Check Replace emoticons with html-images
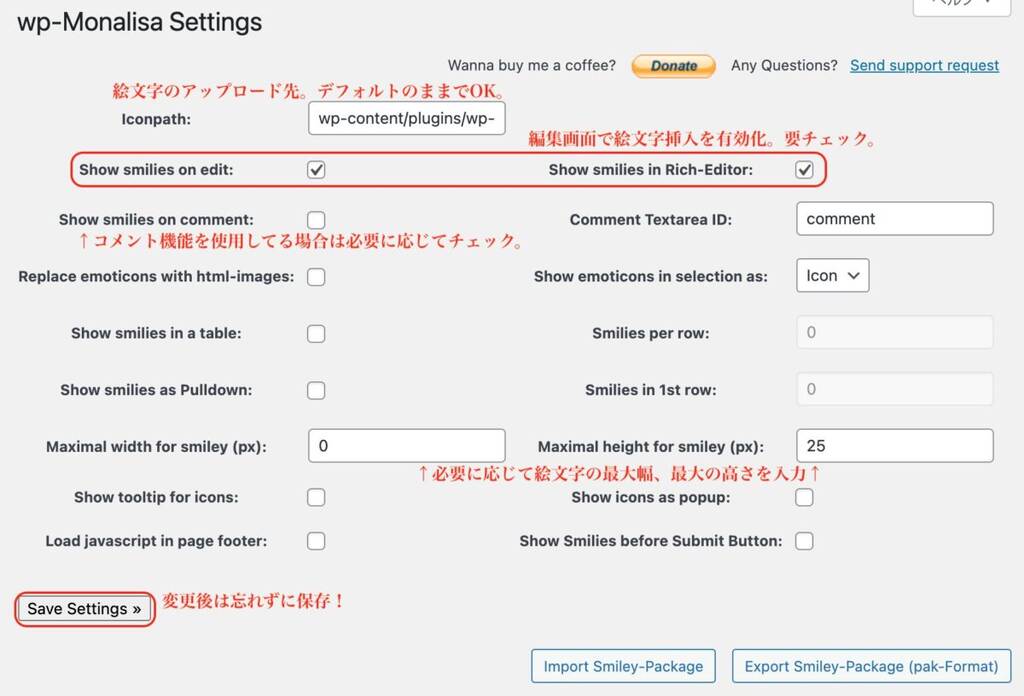This screenshot has width=1024, height=696. (x=316, y=277)
